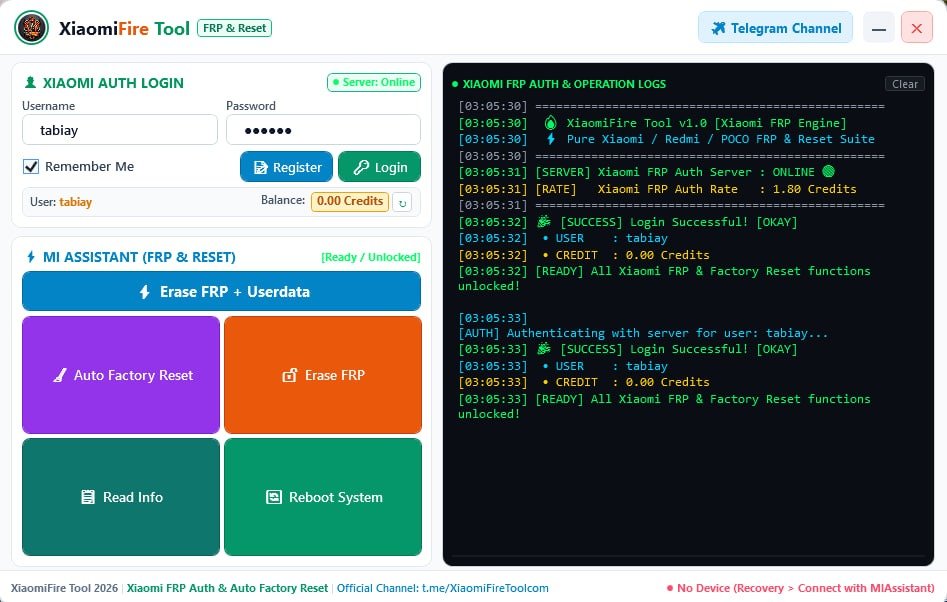Open the Official Channel t.me/XiaomiFireToolcom link
The width and height of the screenshot is (947, 602).
[443, 588]
